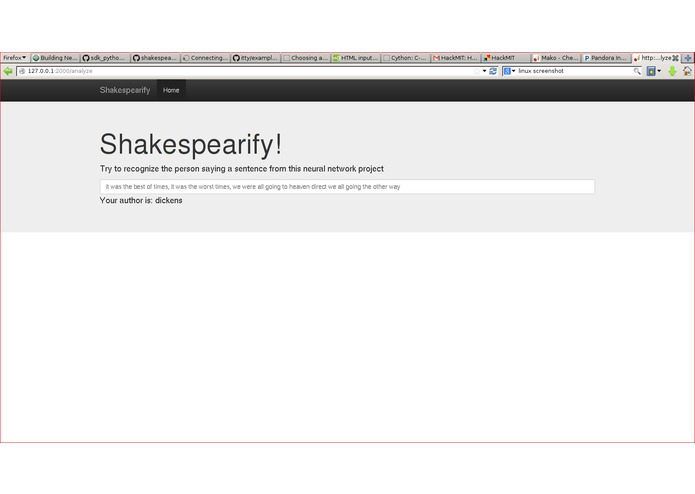
Task: Switch to the HTML input... tab
Action: click(x=355, y=58)
